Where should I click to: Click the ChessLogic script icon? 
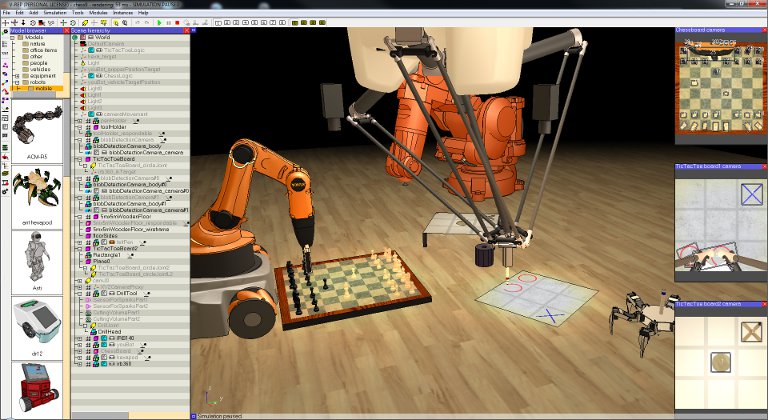[x=91, y=75]
